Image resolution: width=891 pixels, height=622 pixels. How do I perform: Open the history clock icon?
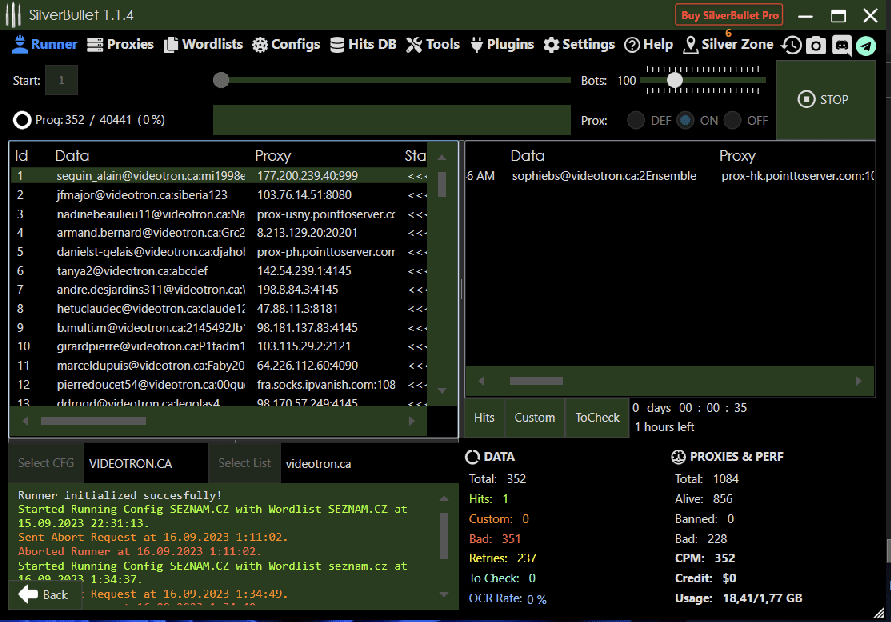click(x=791, y=45)
